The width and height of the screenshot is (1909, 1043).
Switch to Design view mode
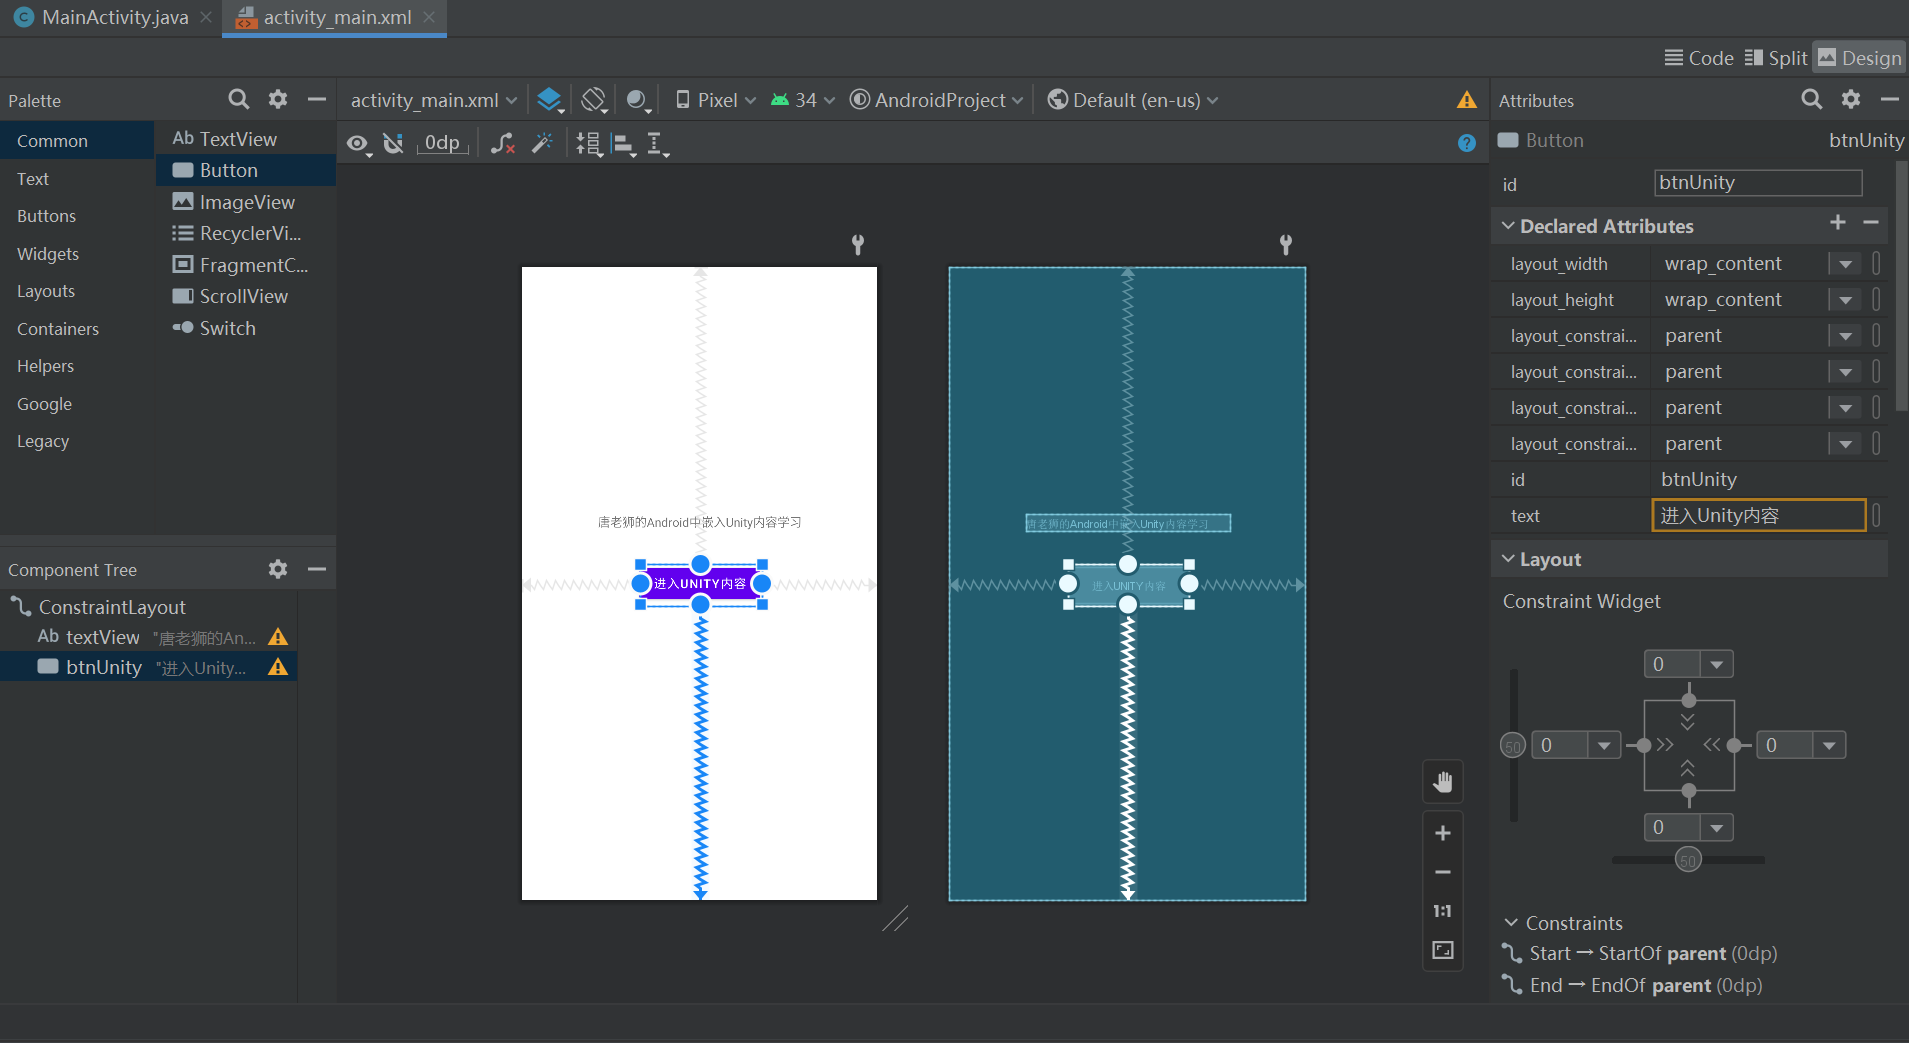click(1859, 58)
